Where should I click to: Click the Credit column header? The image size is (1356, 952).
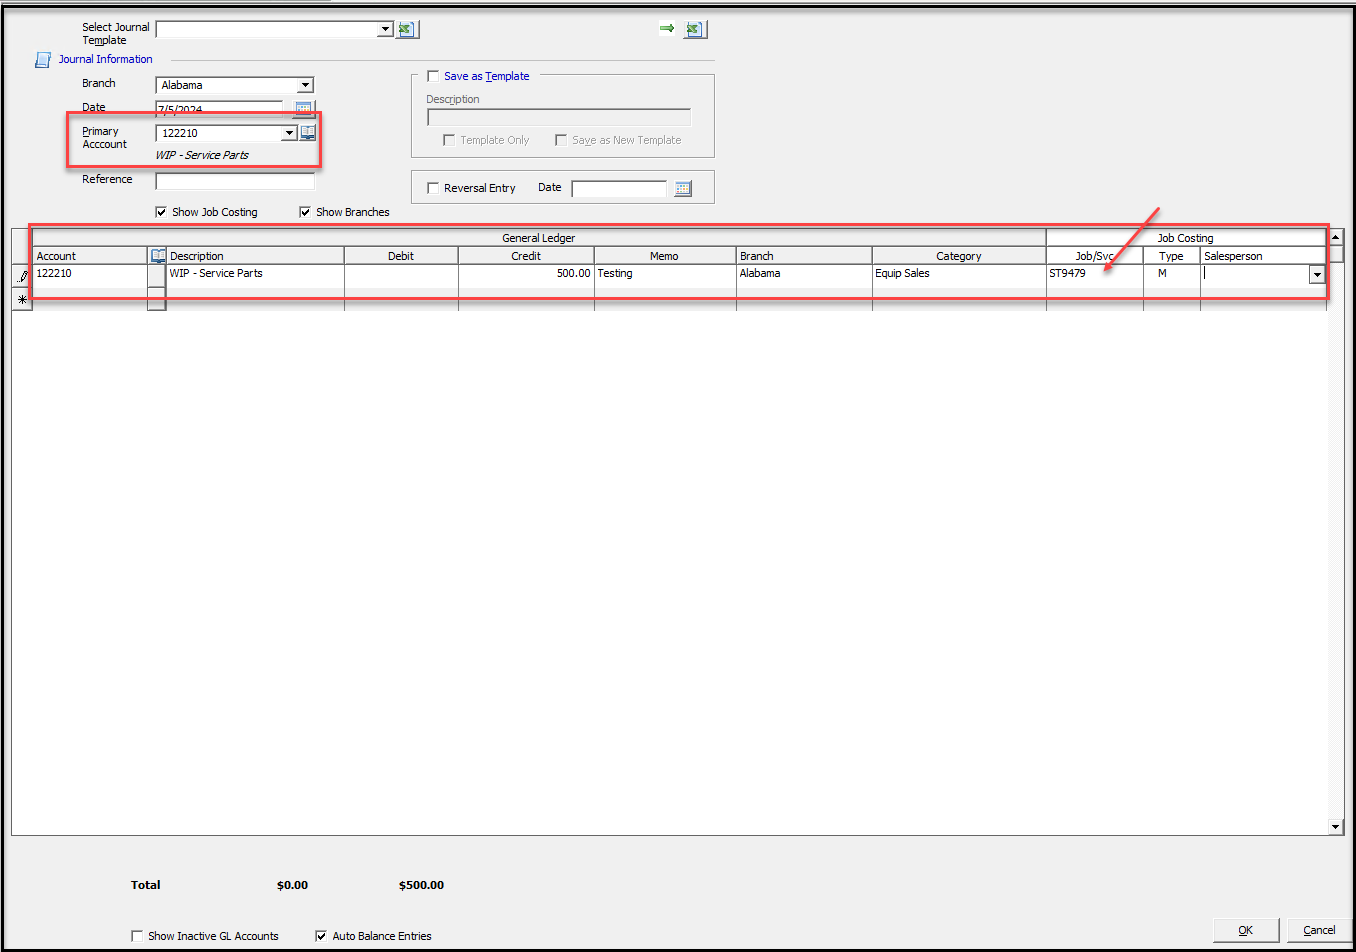click(526, 256)
